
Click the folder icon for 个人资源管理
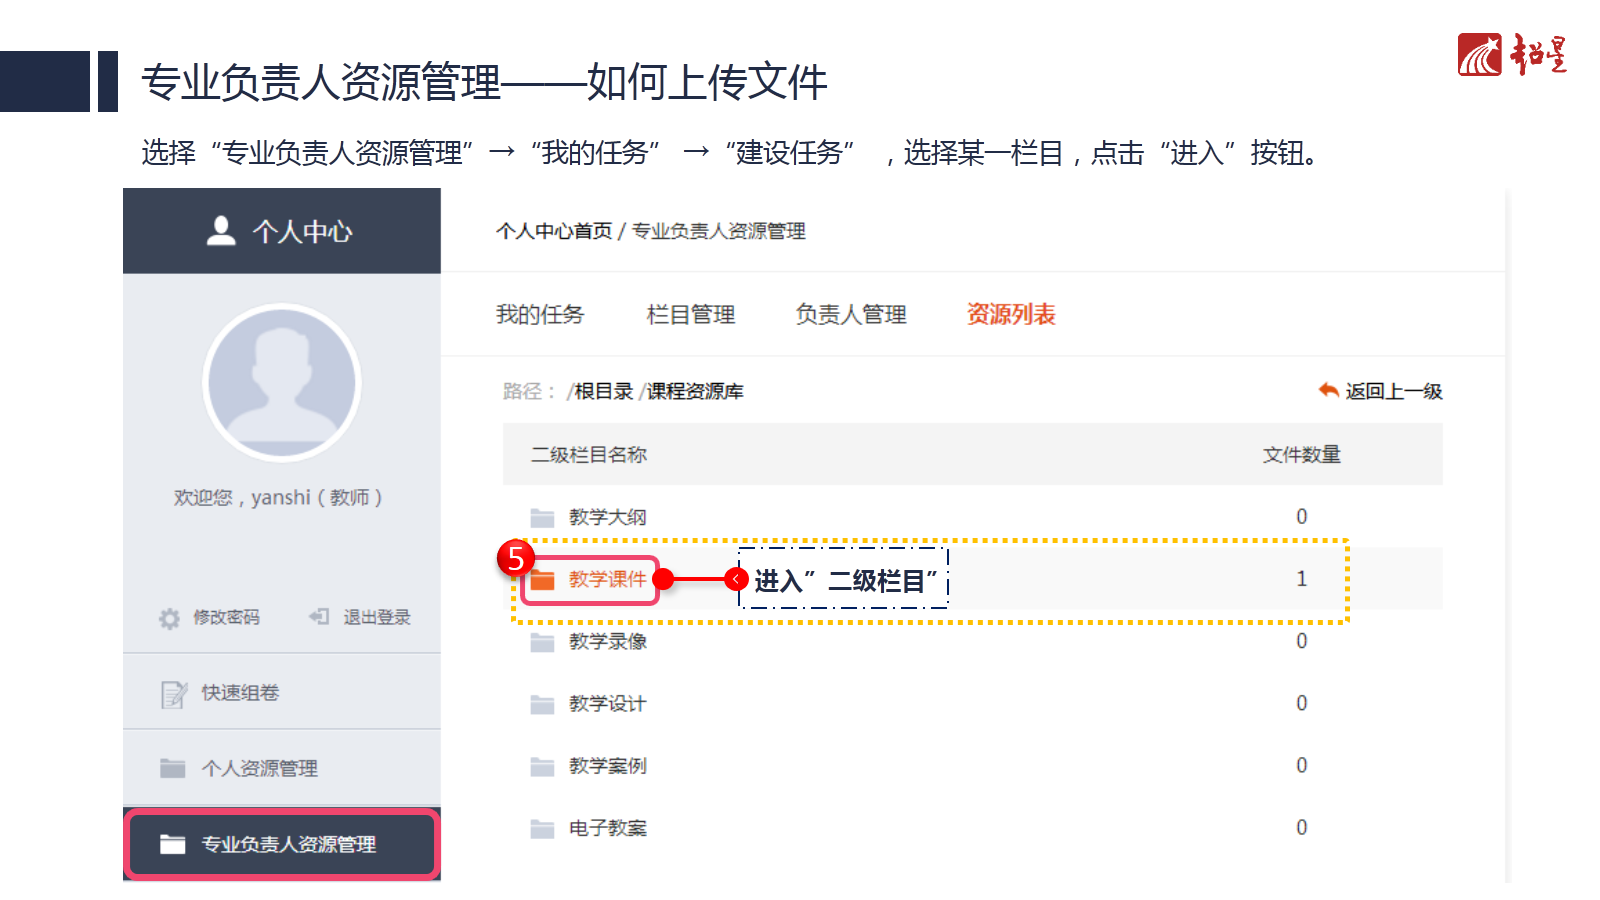[173, 768]
